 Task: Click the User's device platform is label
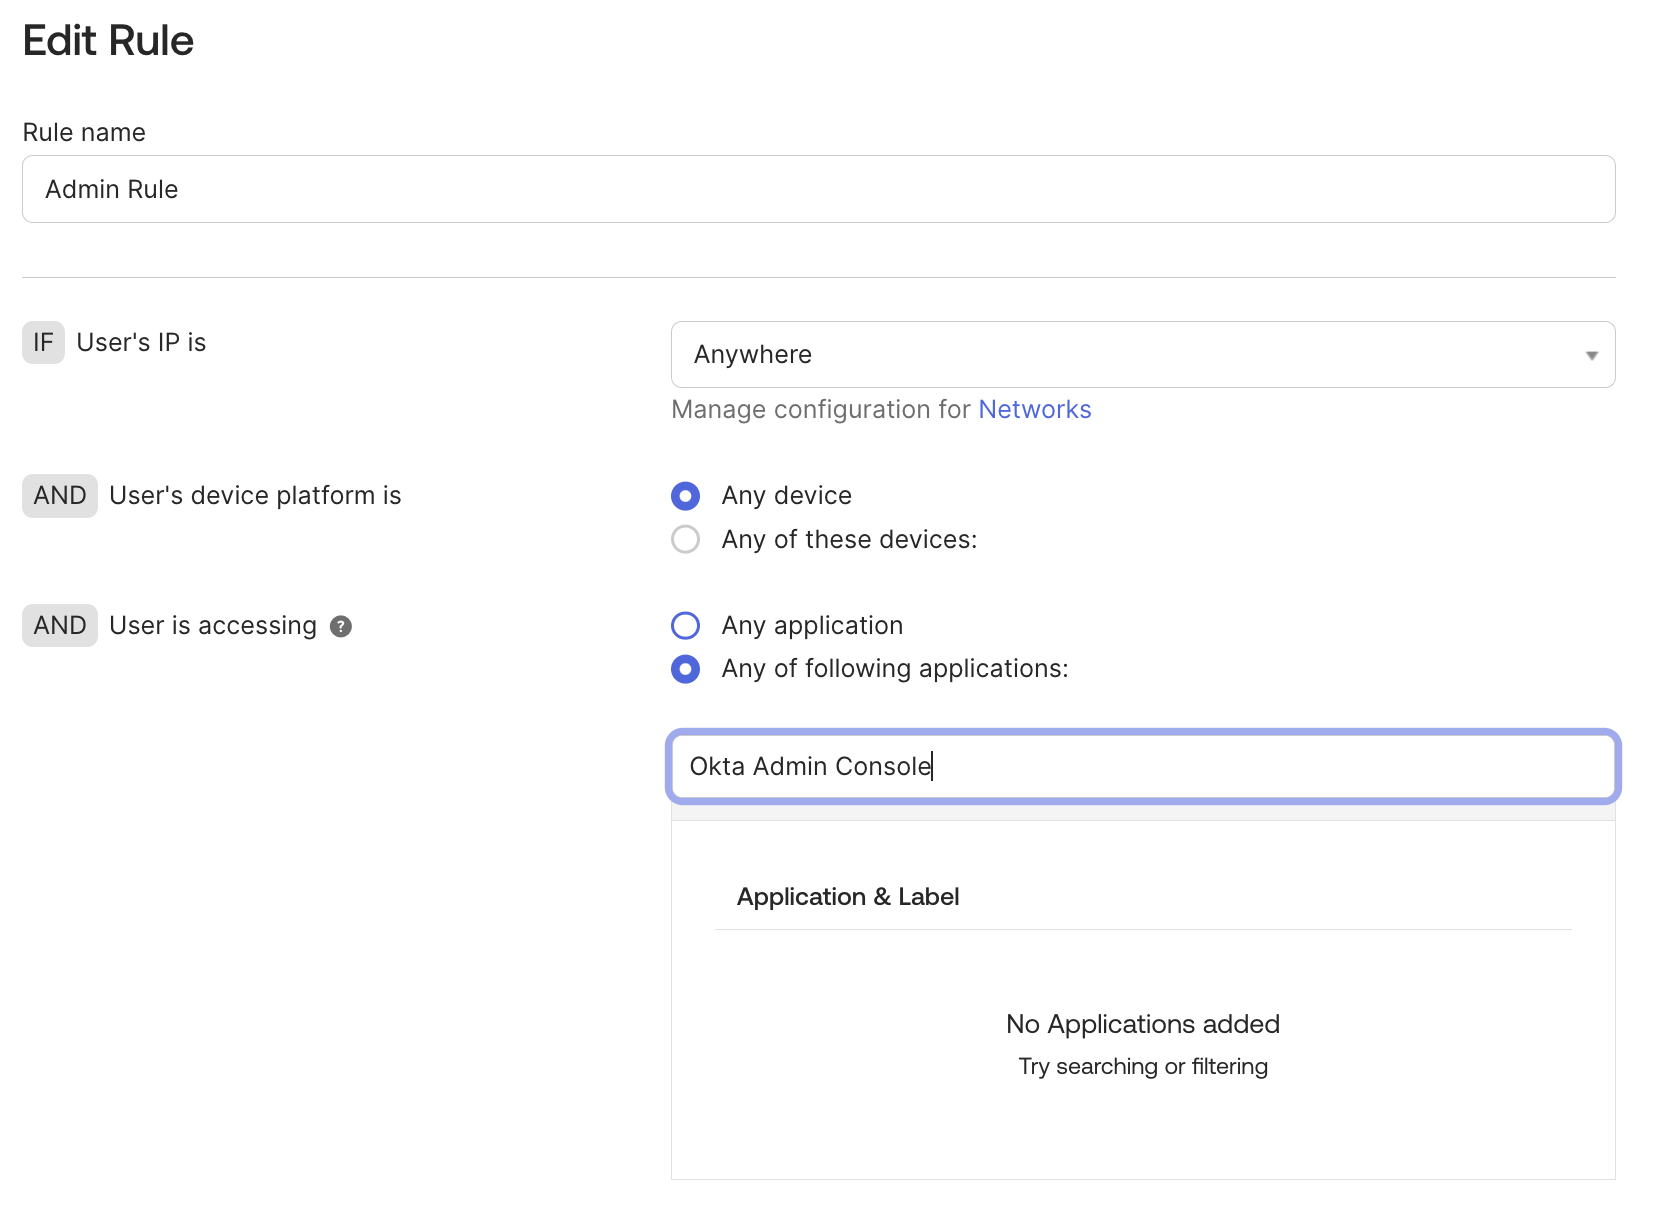255,496
